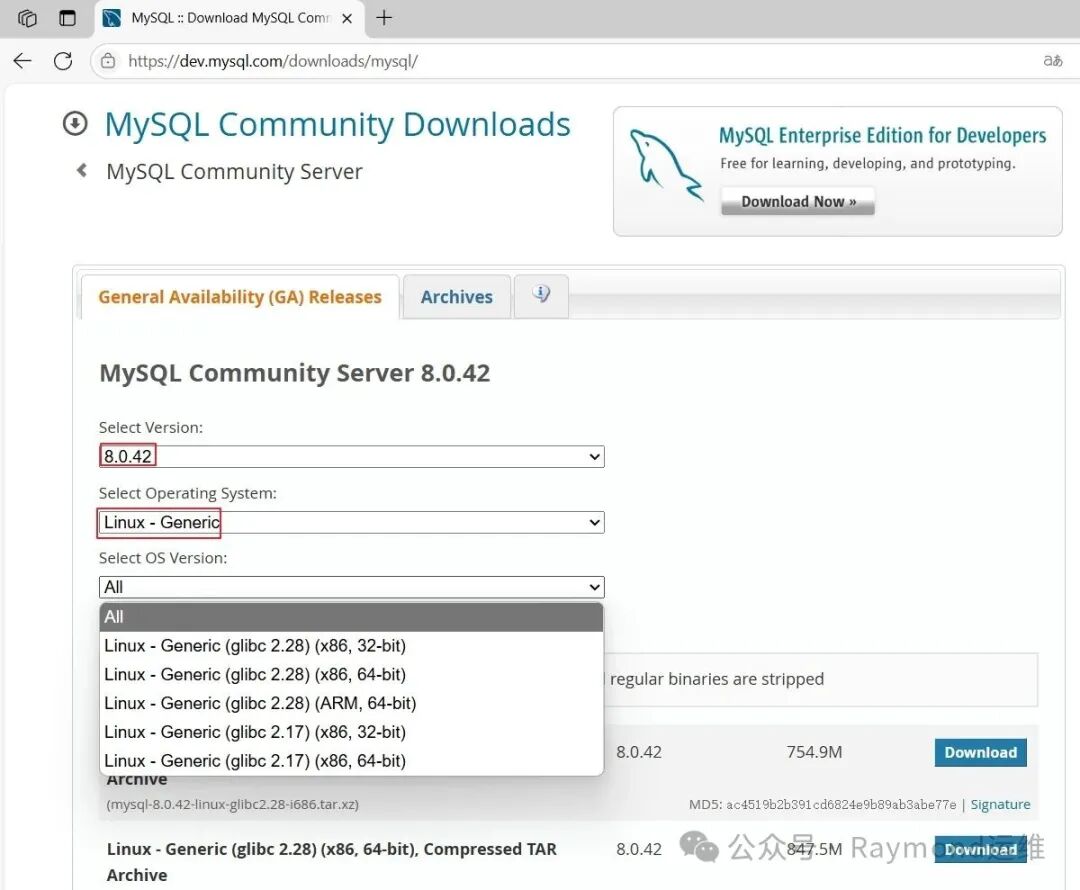The image size is (1080, 890).
Task: Click the MySQL dolphin logo
Action: [666, 165]
